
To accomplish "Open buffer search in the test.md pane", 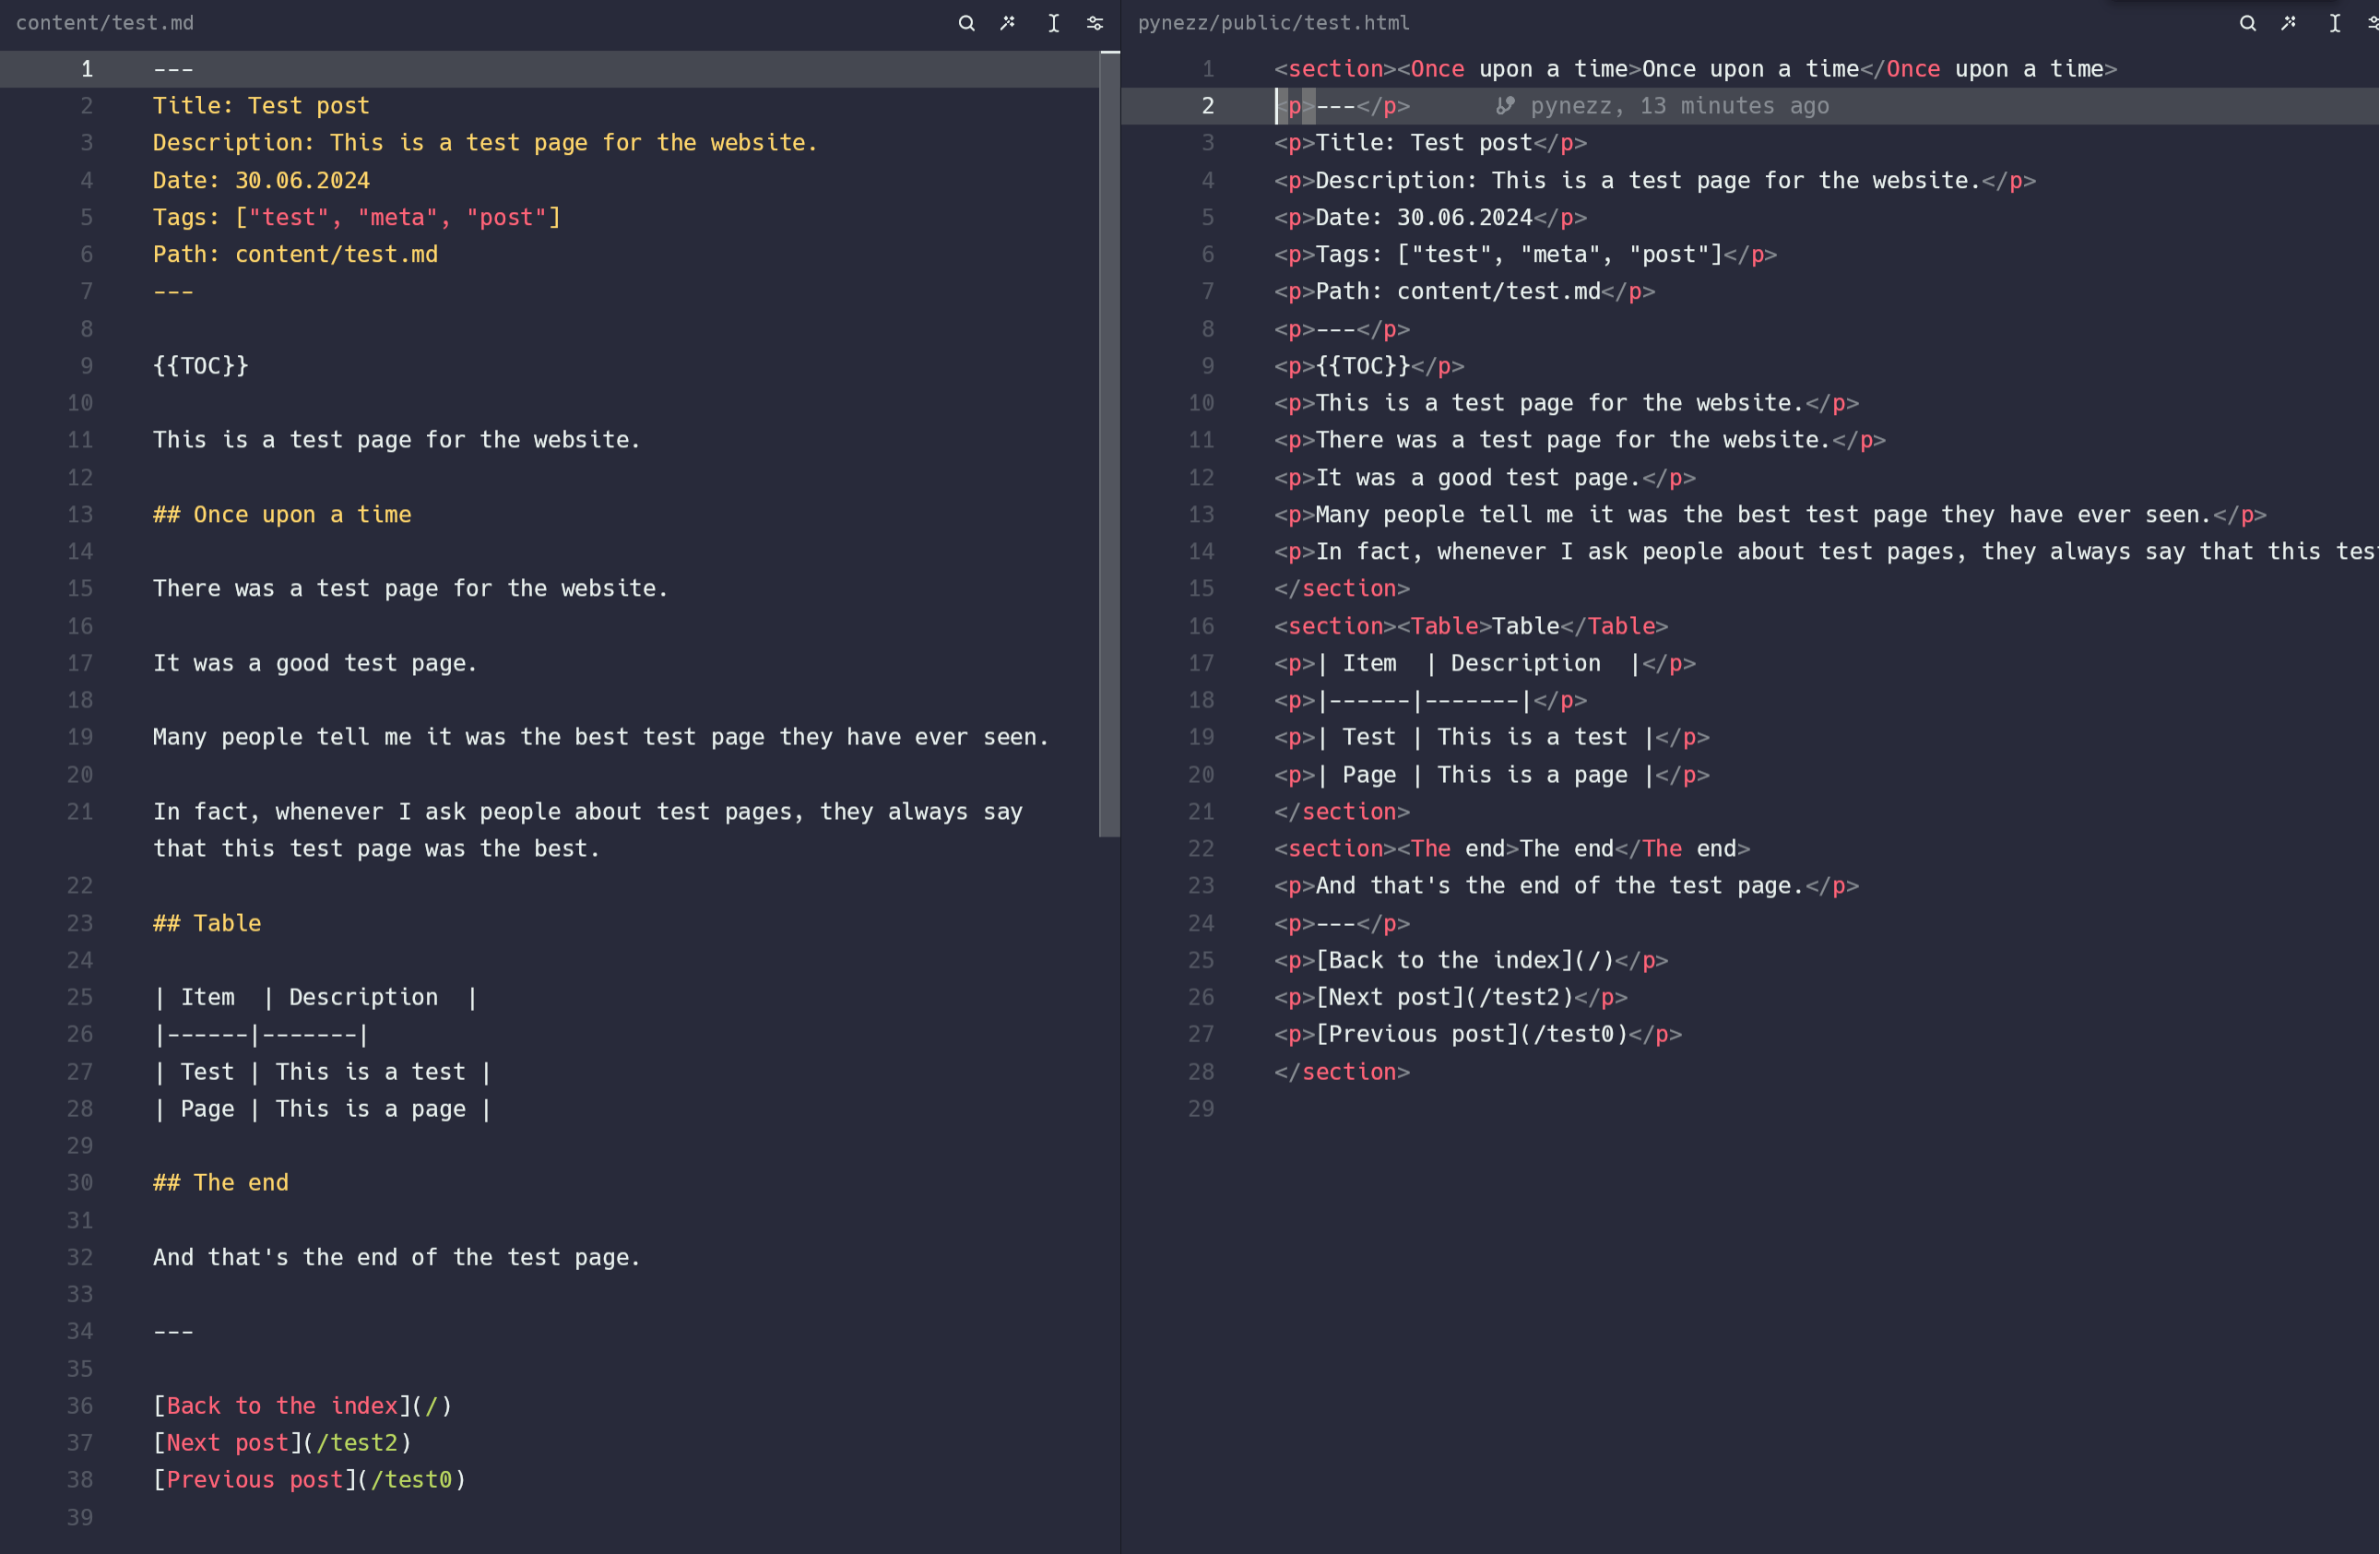I will pos(966,23).
